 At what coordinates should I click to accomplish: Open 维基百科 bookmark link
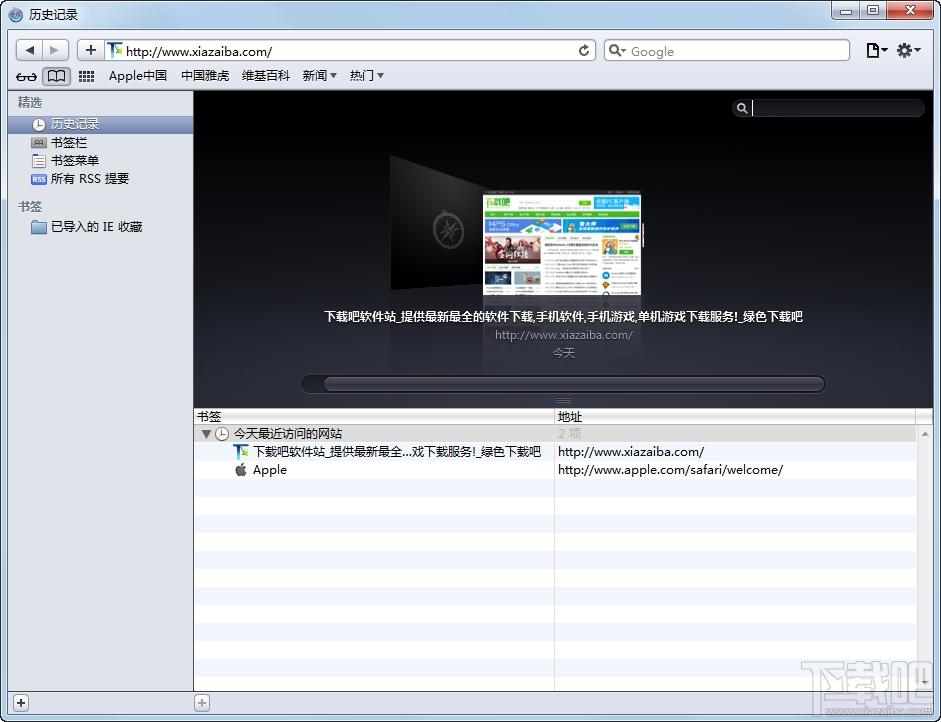pyautogui.click(x=265, y=76)
